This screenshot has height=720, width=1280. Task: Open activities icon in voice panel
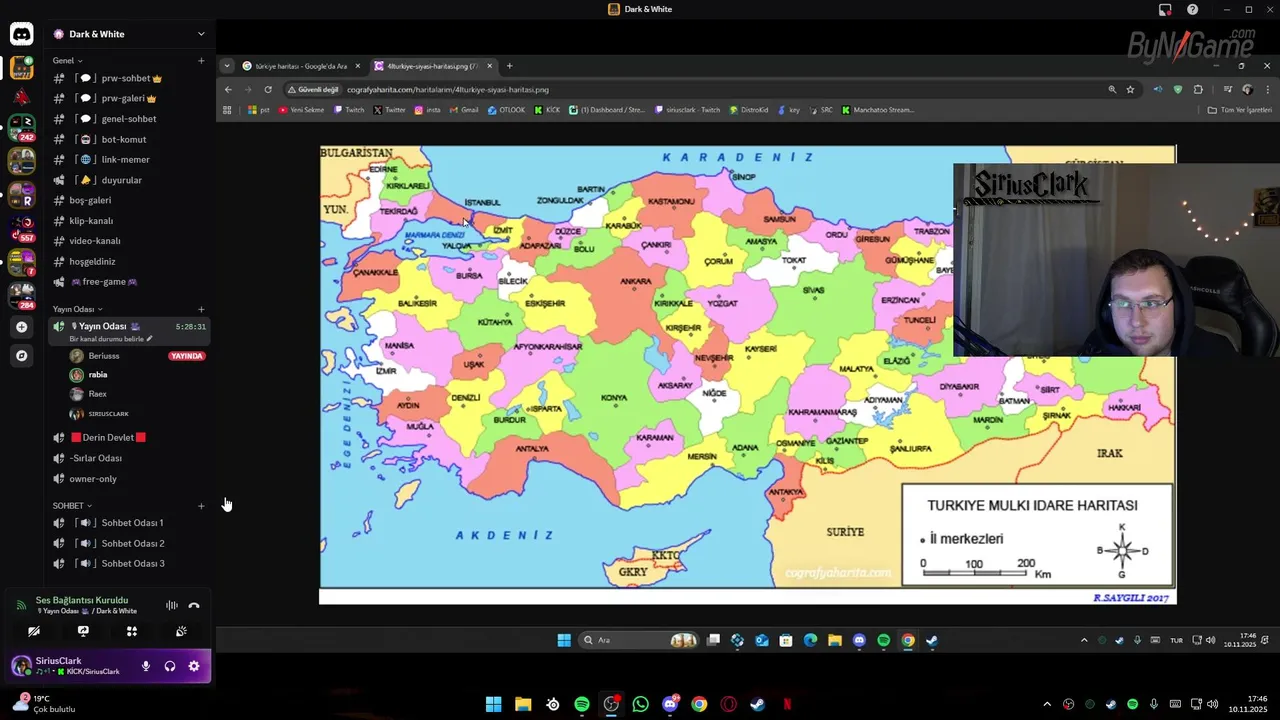coord(132,632)
